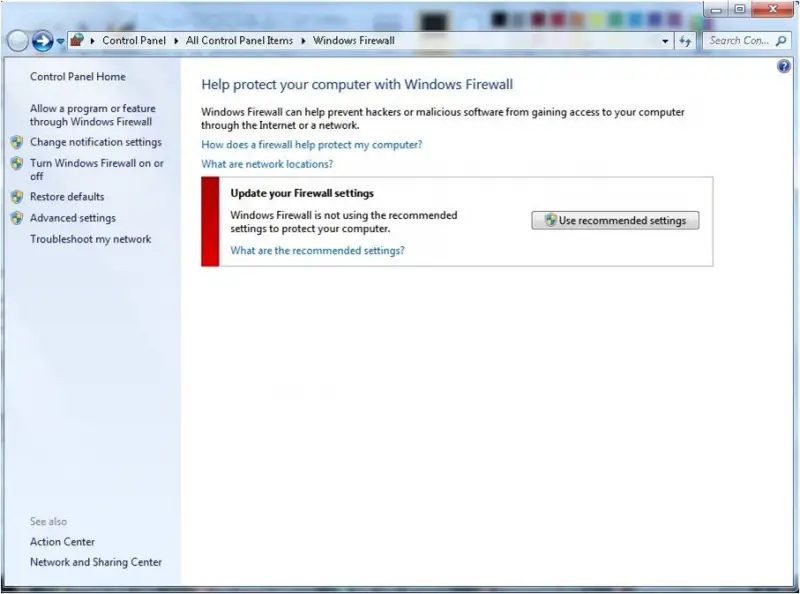The width and height of the screenshot is (800, 594).
Task: Click the shield icon beside Change notification settings
Action: [x=17, y=142]
